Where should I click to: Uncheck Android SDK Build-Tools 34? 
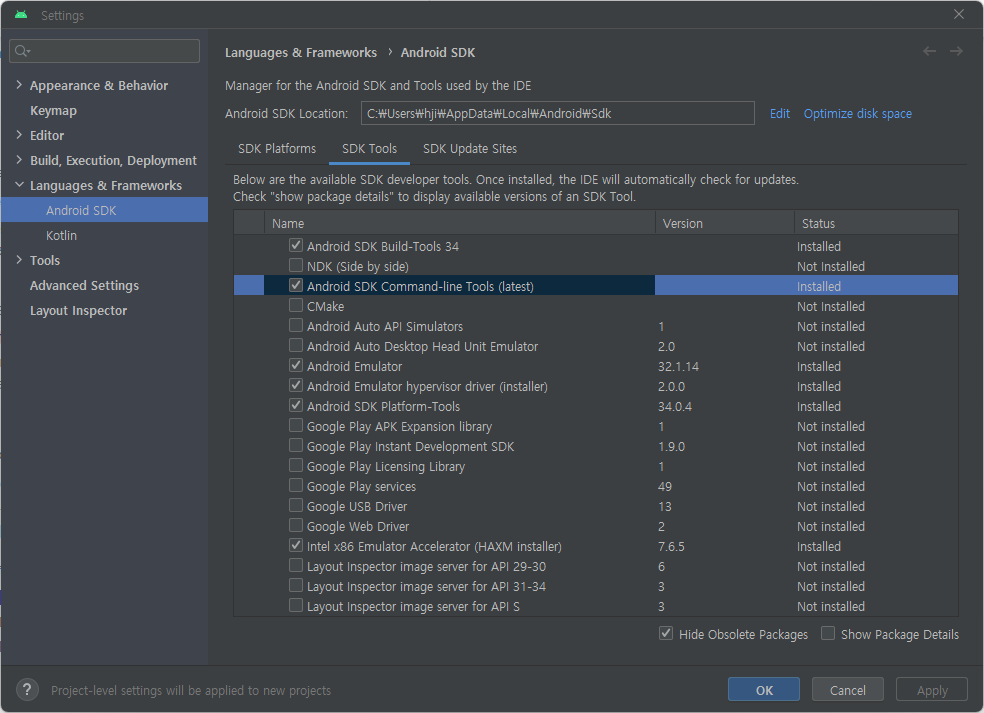296,245
